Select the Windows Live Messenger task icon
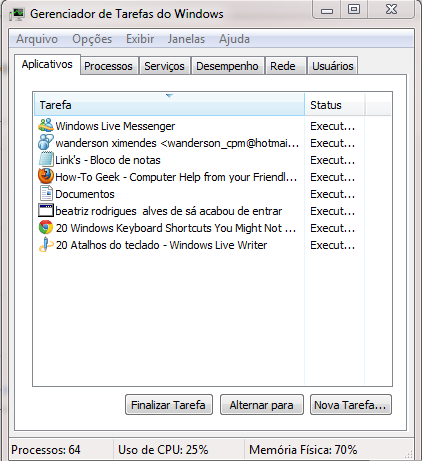Image resolution: width=422 pixels, height=461 pixels. tap(46, 125)
